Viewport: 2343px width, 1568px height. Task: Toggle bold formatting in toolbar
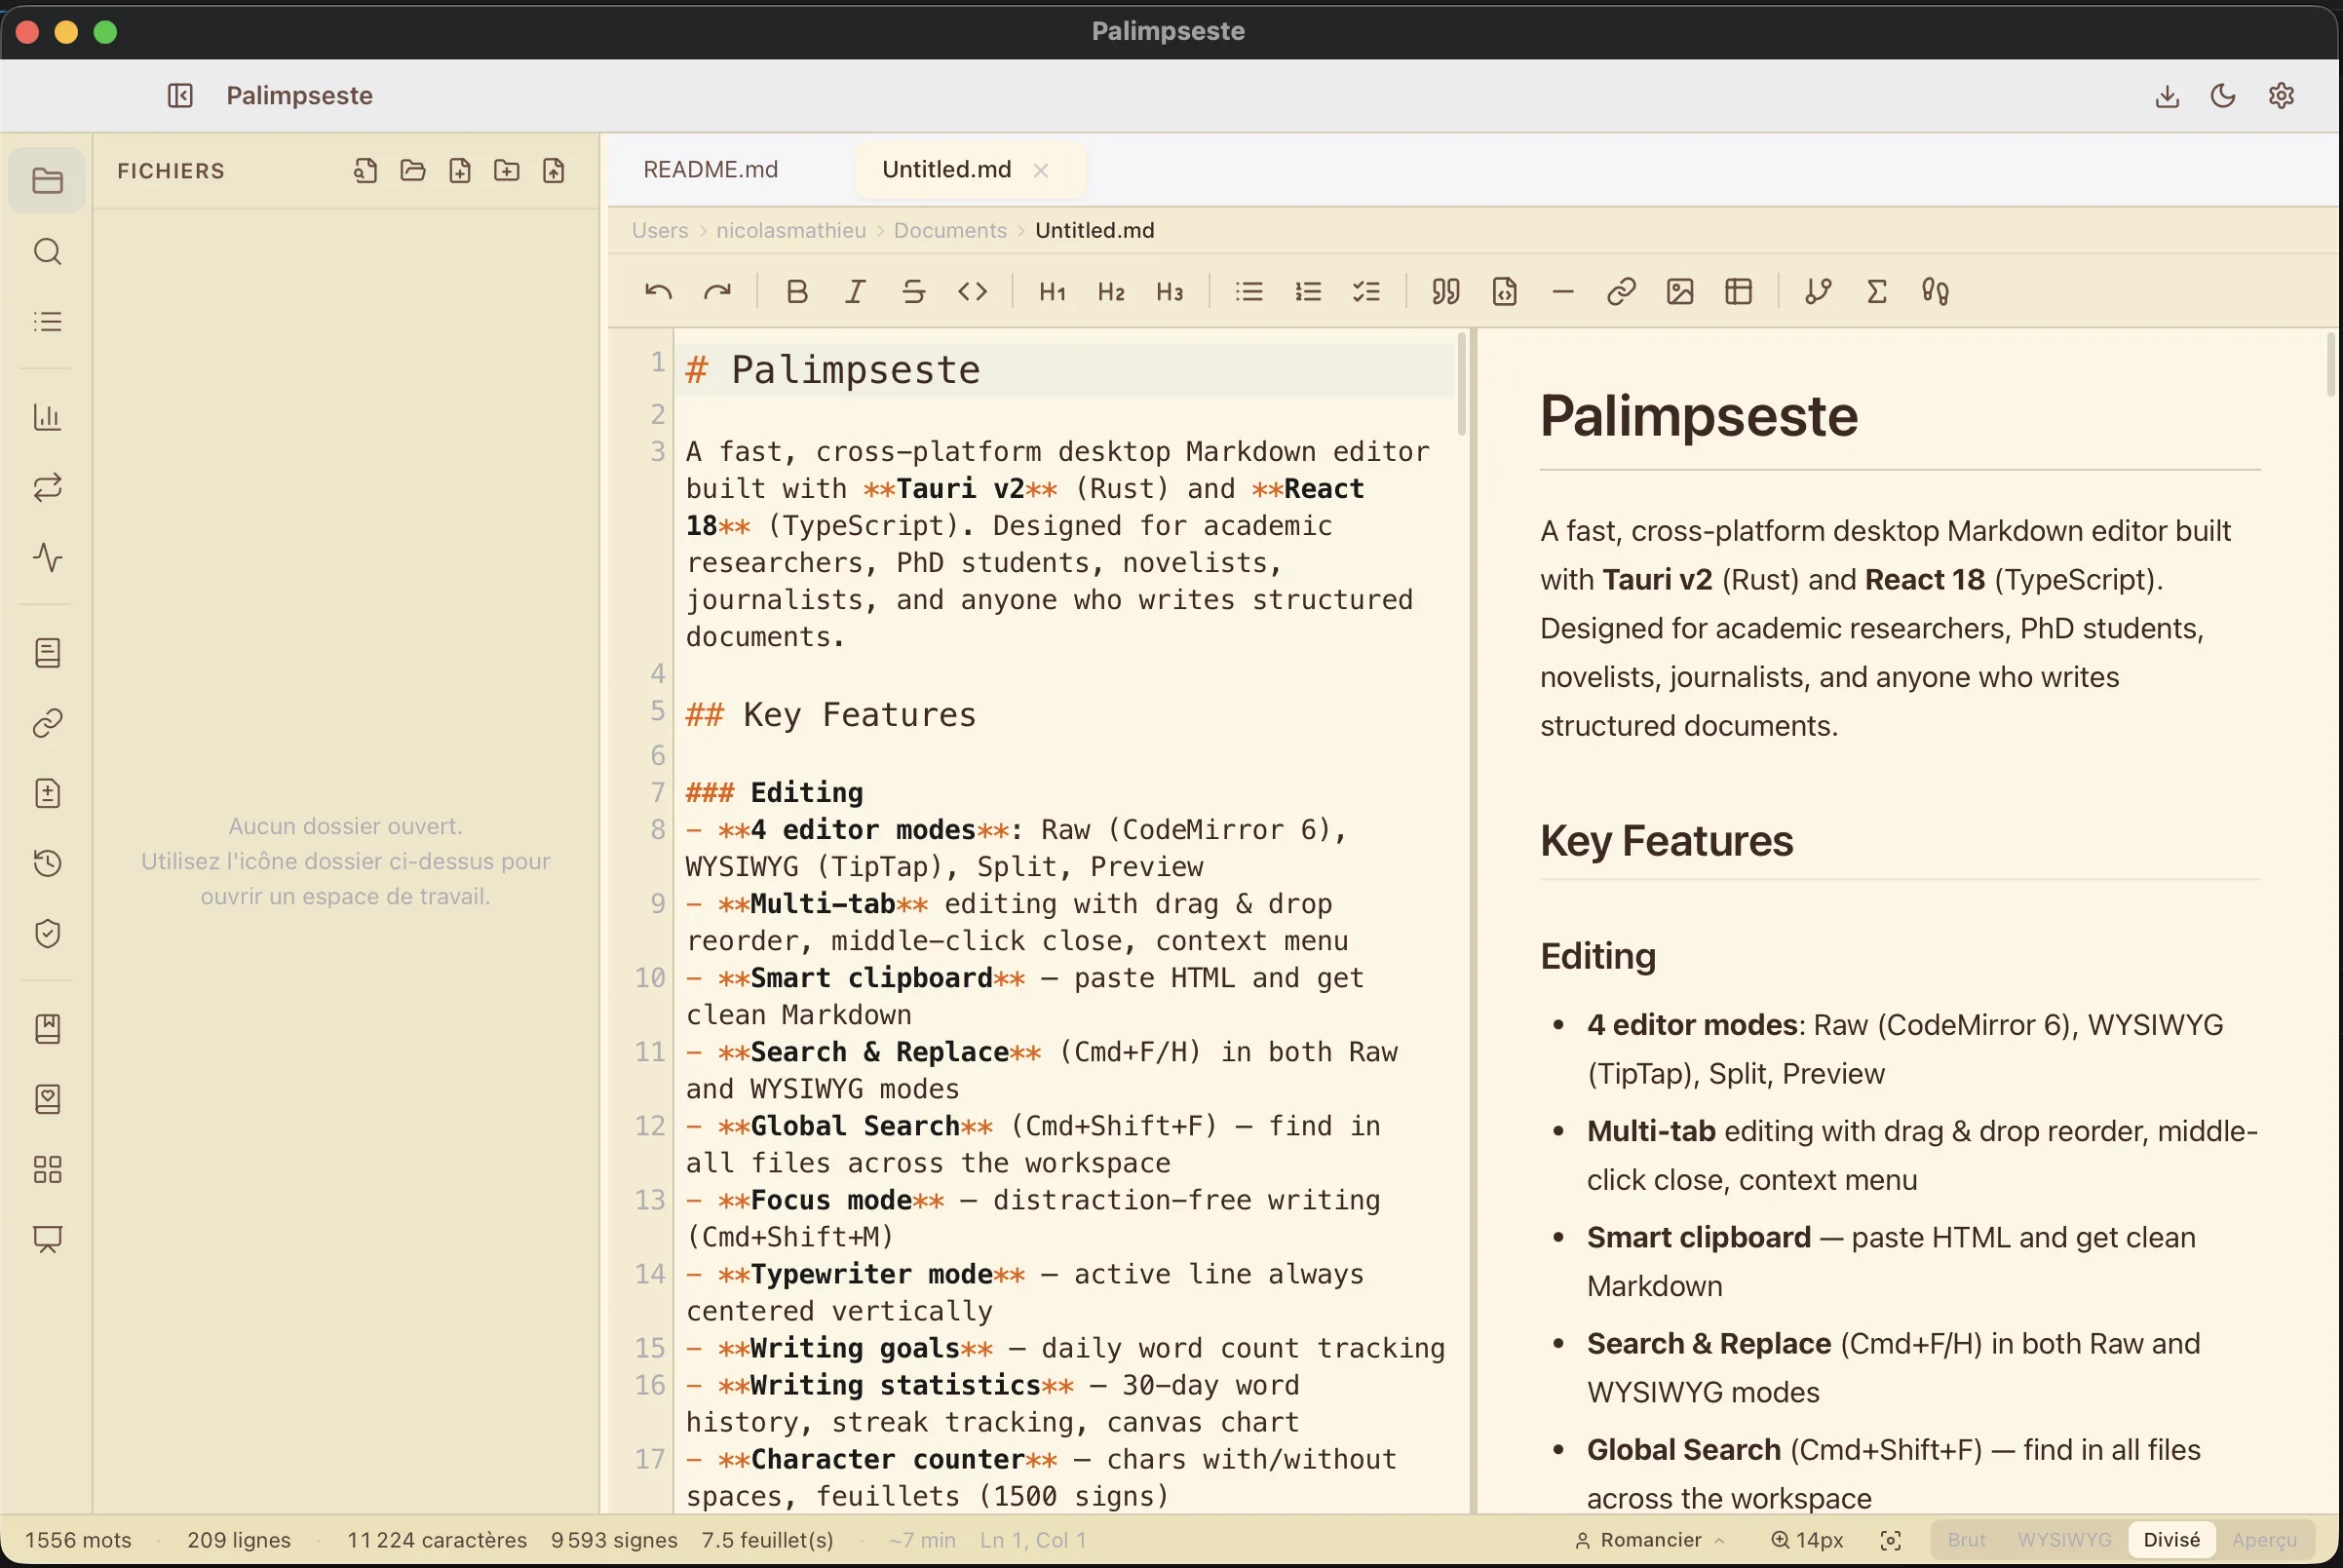coord(796,292)
